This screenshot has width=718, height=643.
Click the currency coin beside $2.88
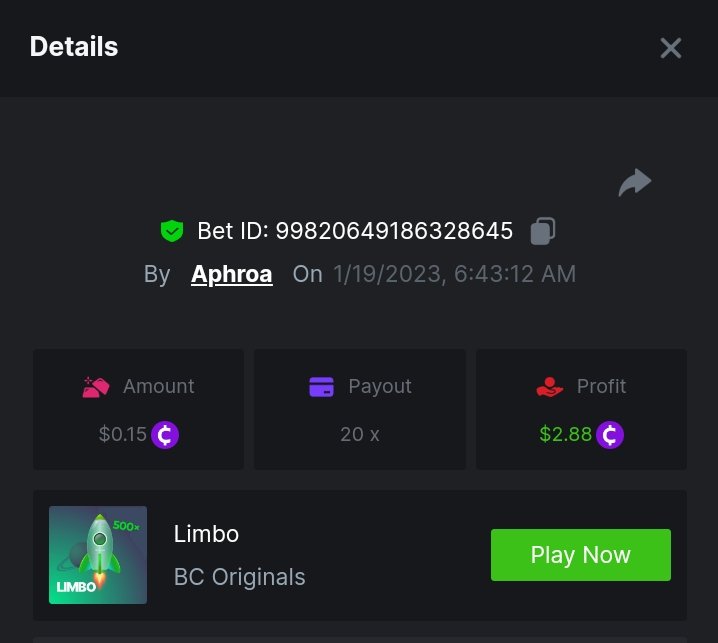click(x=610, y=435)
